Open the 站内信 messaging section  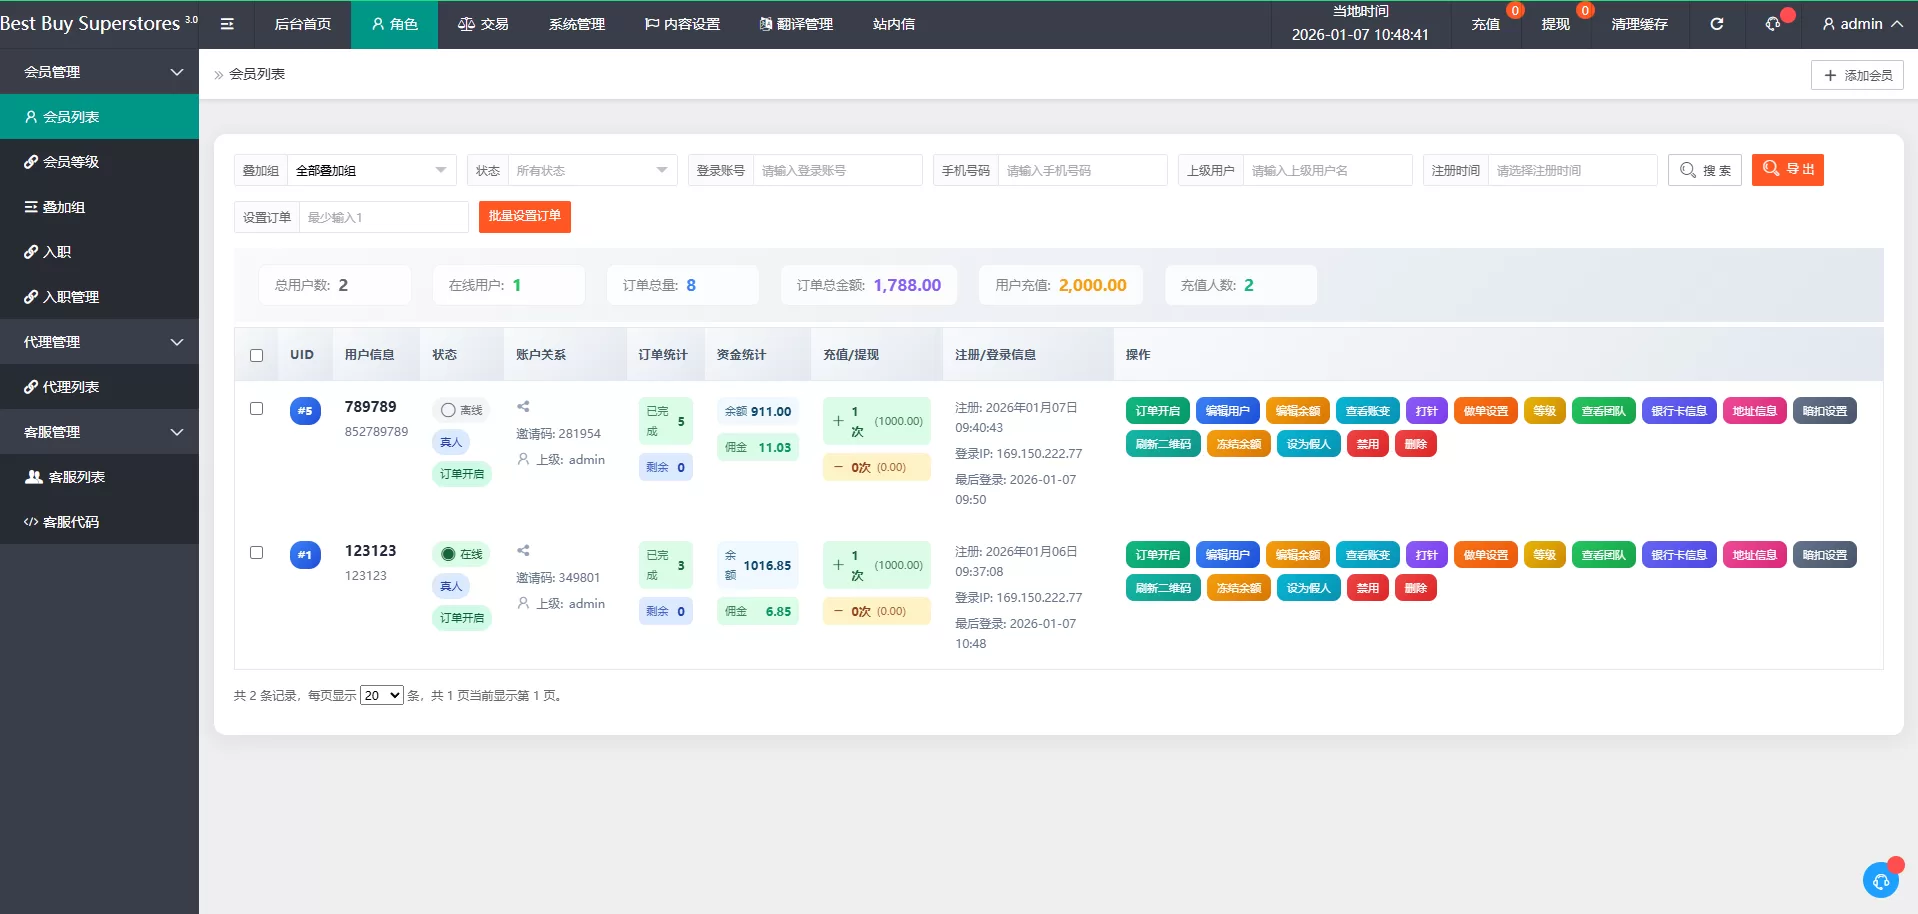[891, 24]
